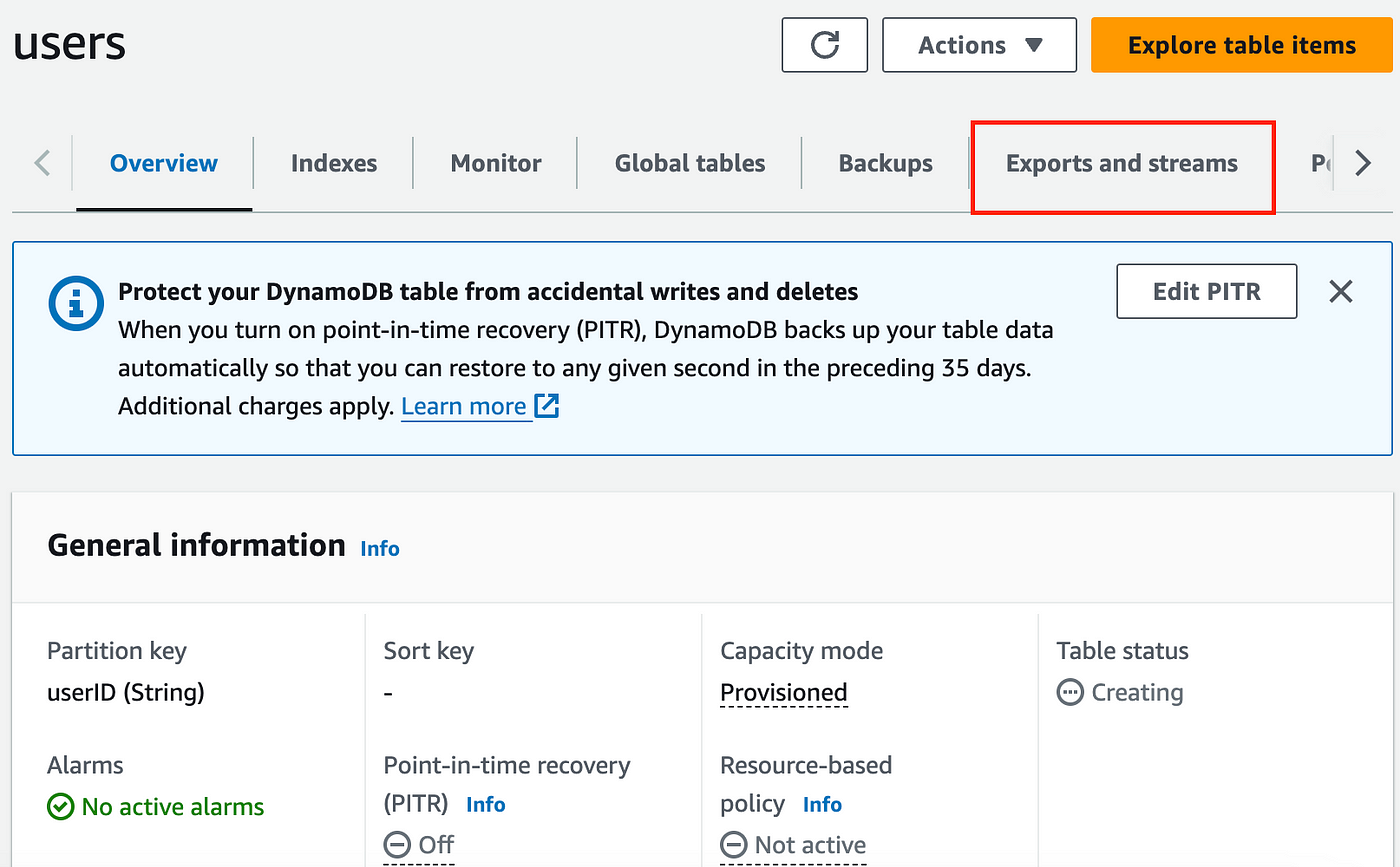Switch to the Exports and streams tab

click(x=1121, y=163)
